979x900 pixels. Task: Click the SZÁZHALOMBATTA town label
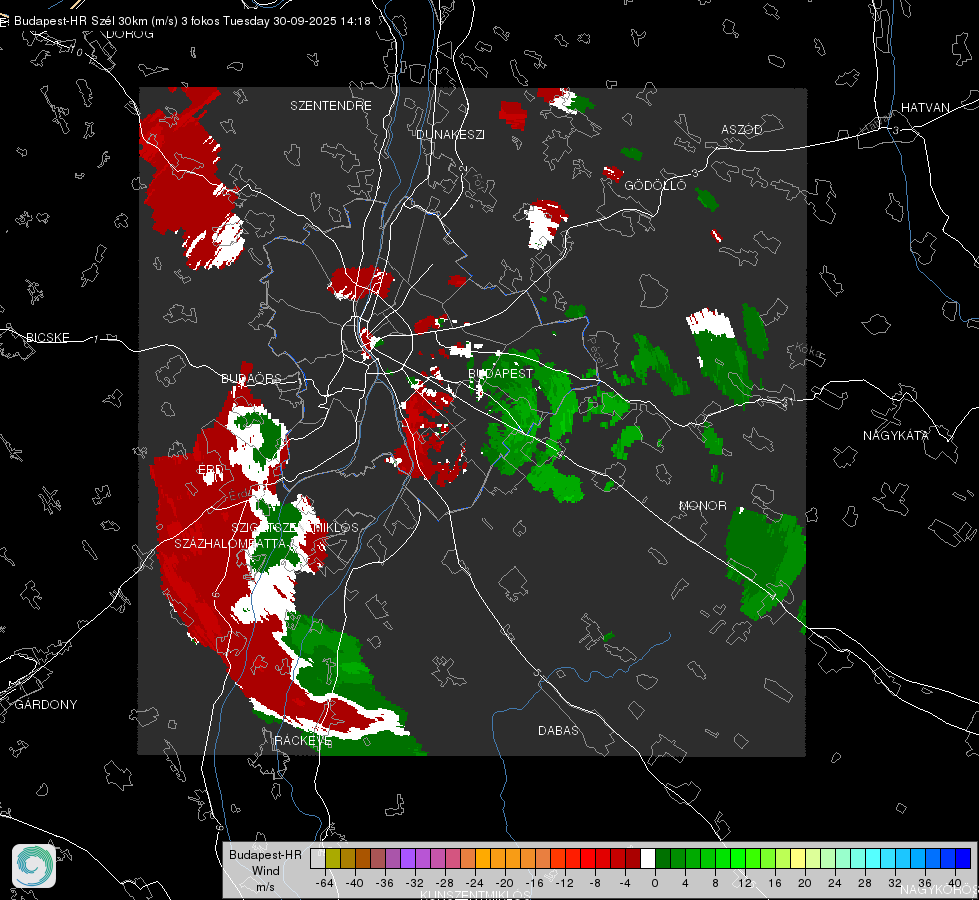tap(230, 543)
